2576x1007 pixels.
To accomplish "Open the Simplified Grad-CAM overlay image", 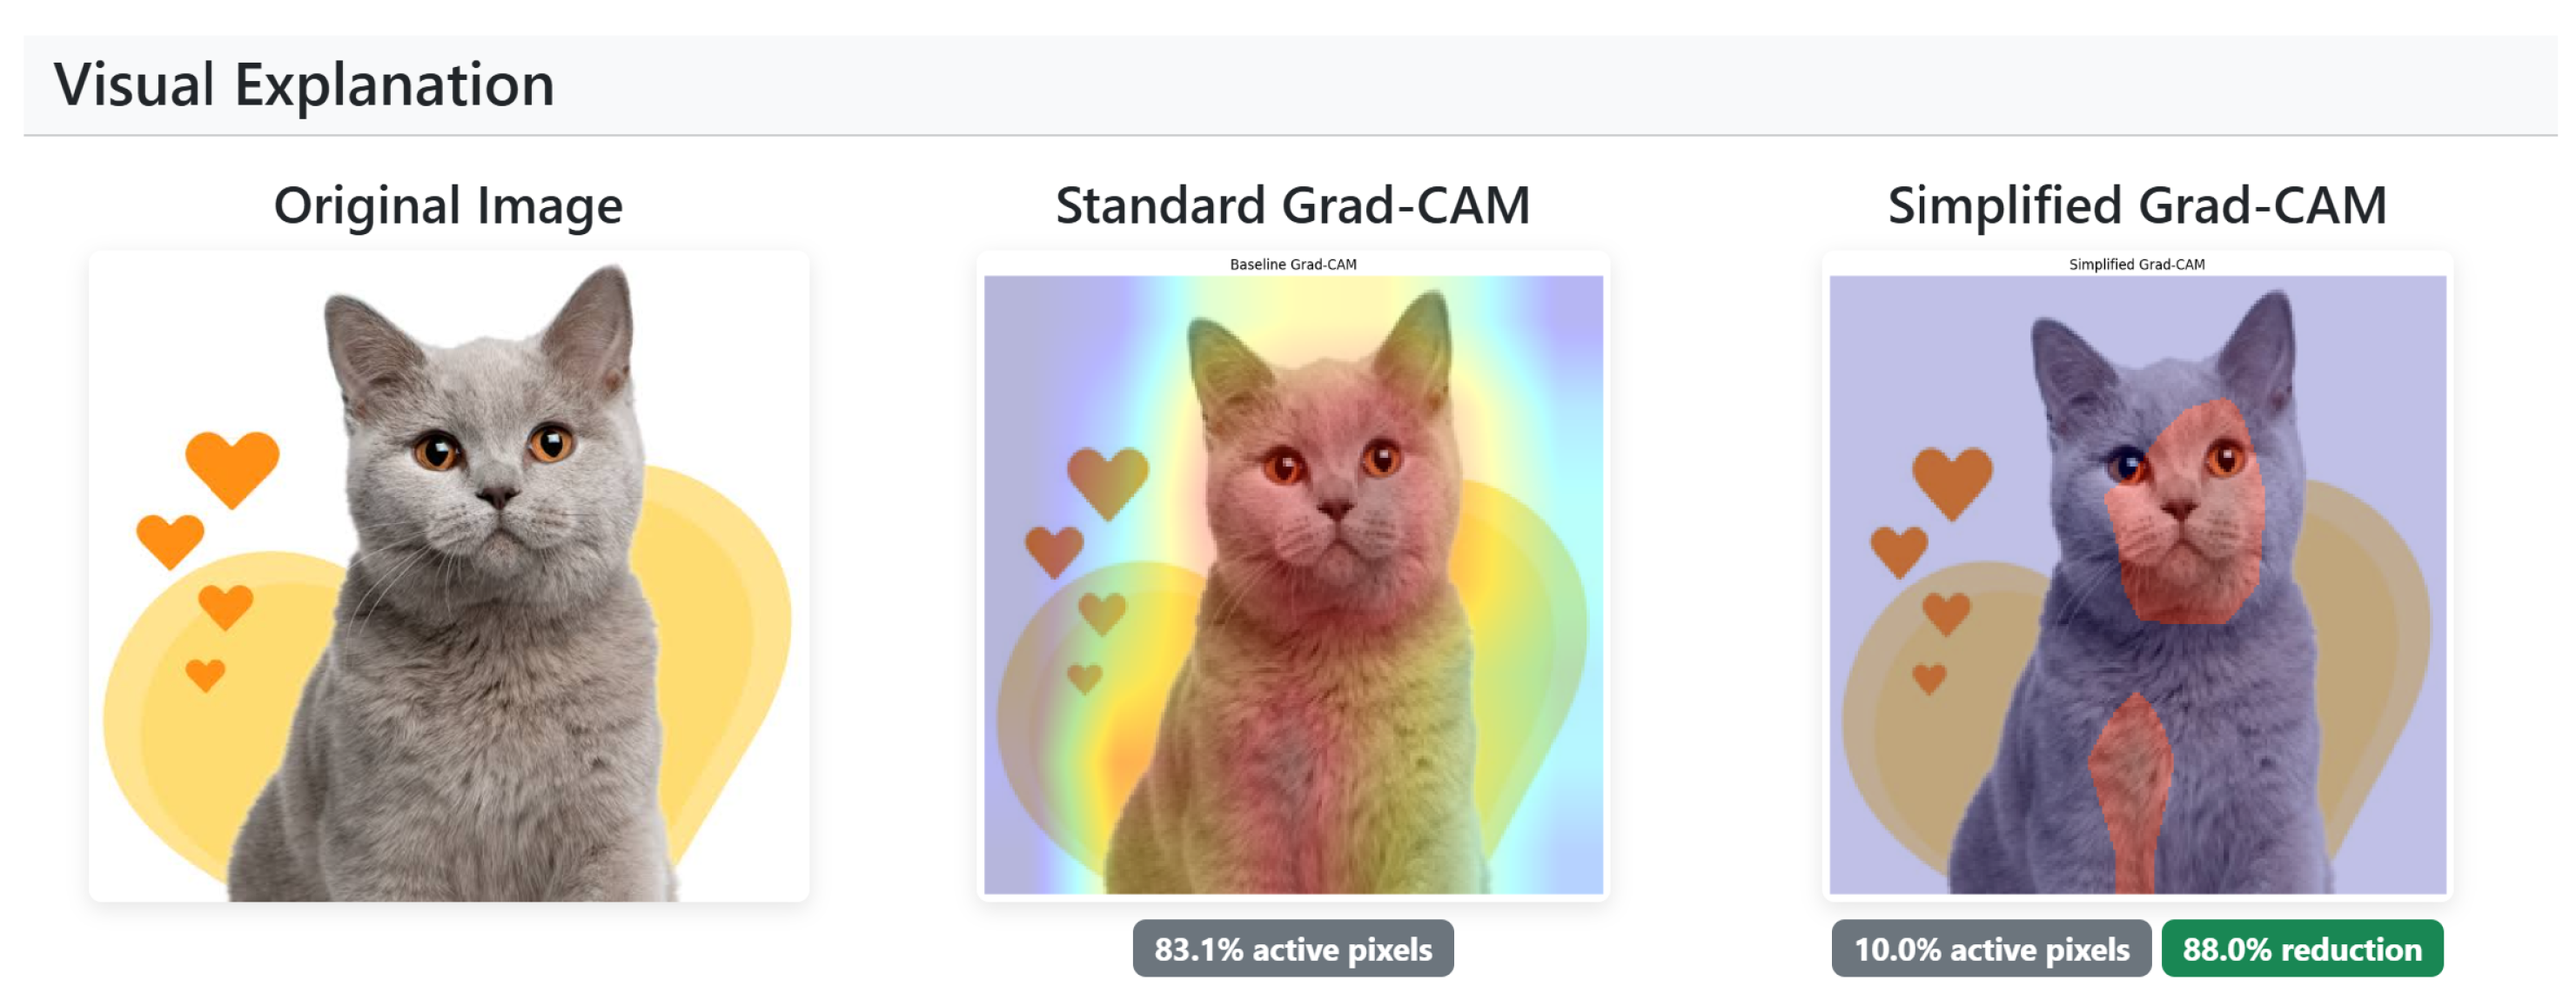I will [x=2137, y=584].
